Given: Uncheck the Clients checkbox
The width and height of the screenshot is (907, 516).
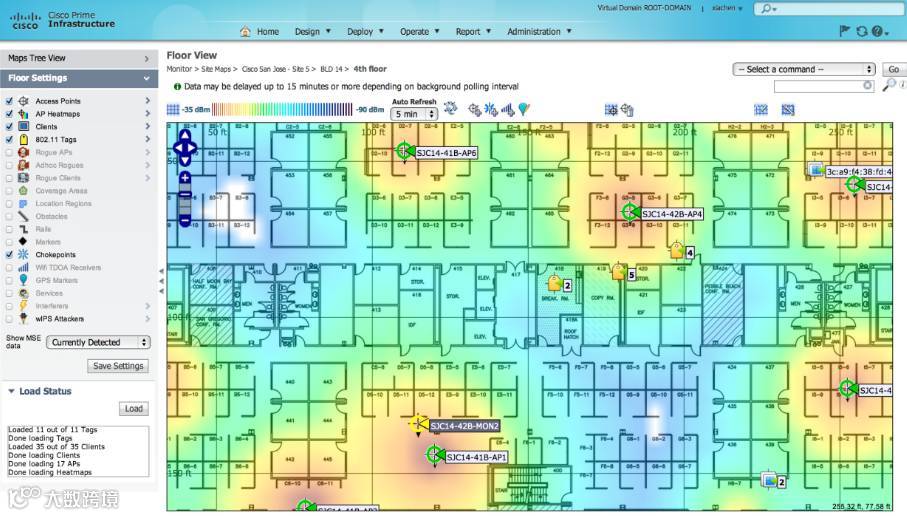Looking at the screenshot, I should click(x=9, y=126).
